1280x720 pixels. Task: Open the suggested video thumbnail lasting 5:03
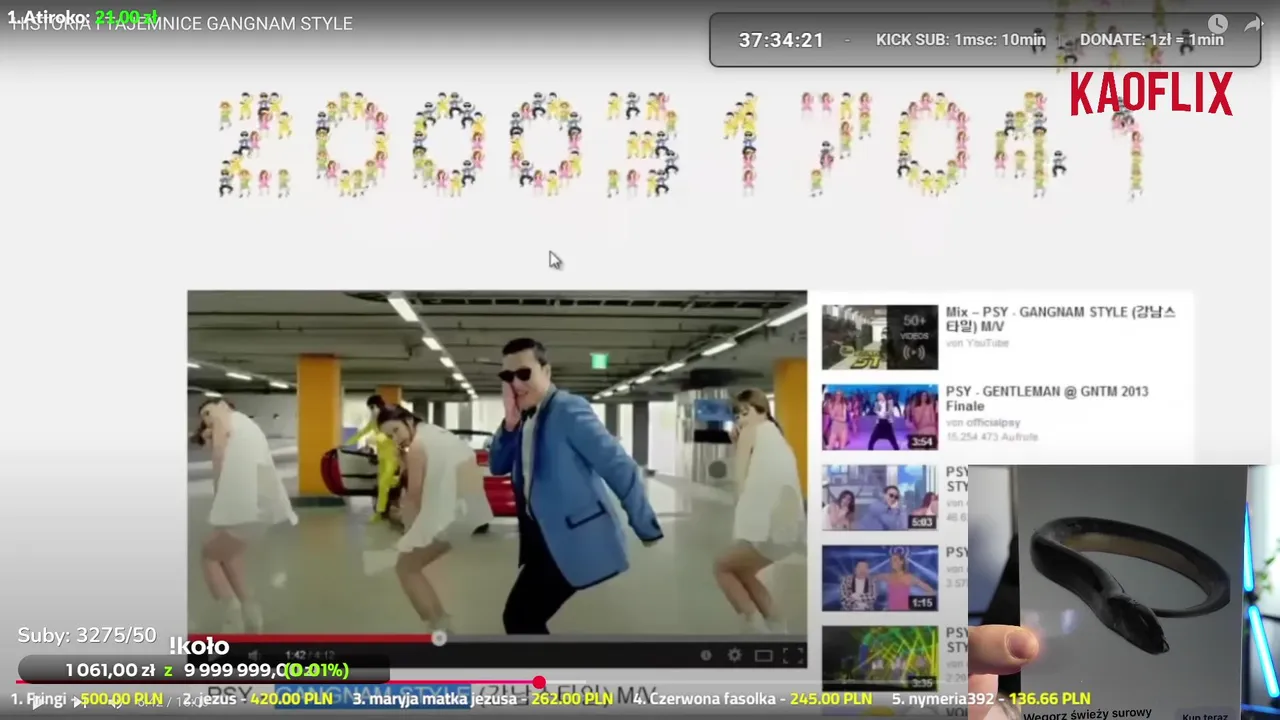(x=880, y=497)
